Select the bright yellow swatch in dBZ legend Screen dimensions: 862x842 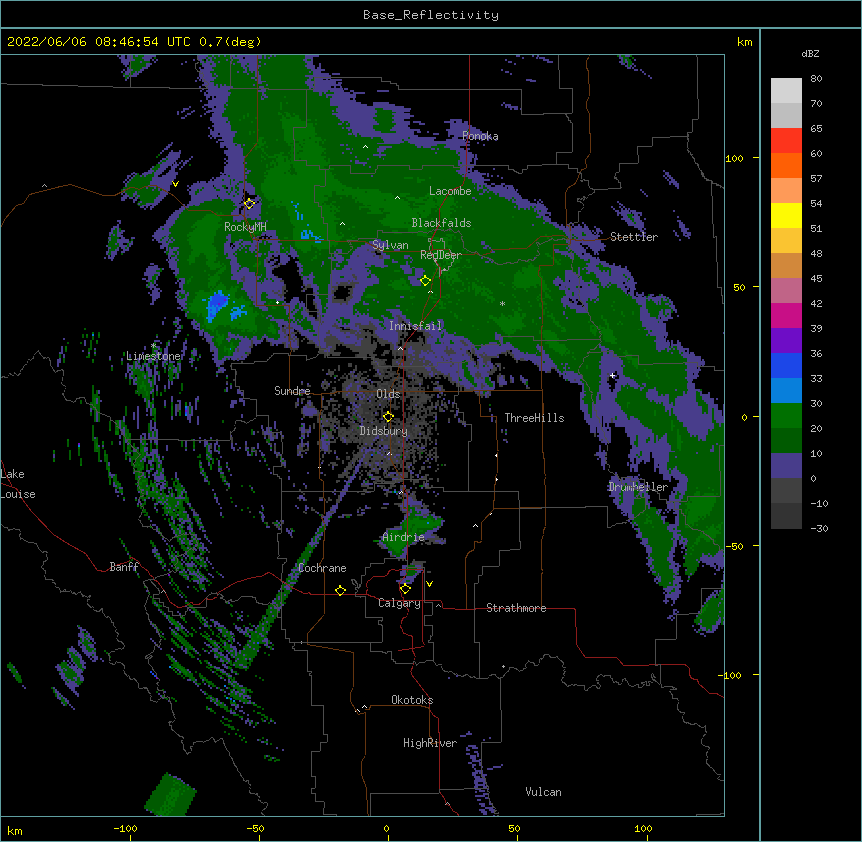tap(786, 215)
